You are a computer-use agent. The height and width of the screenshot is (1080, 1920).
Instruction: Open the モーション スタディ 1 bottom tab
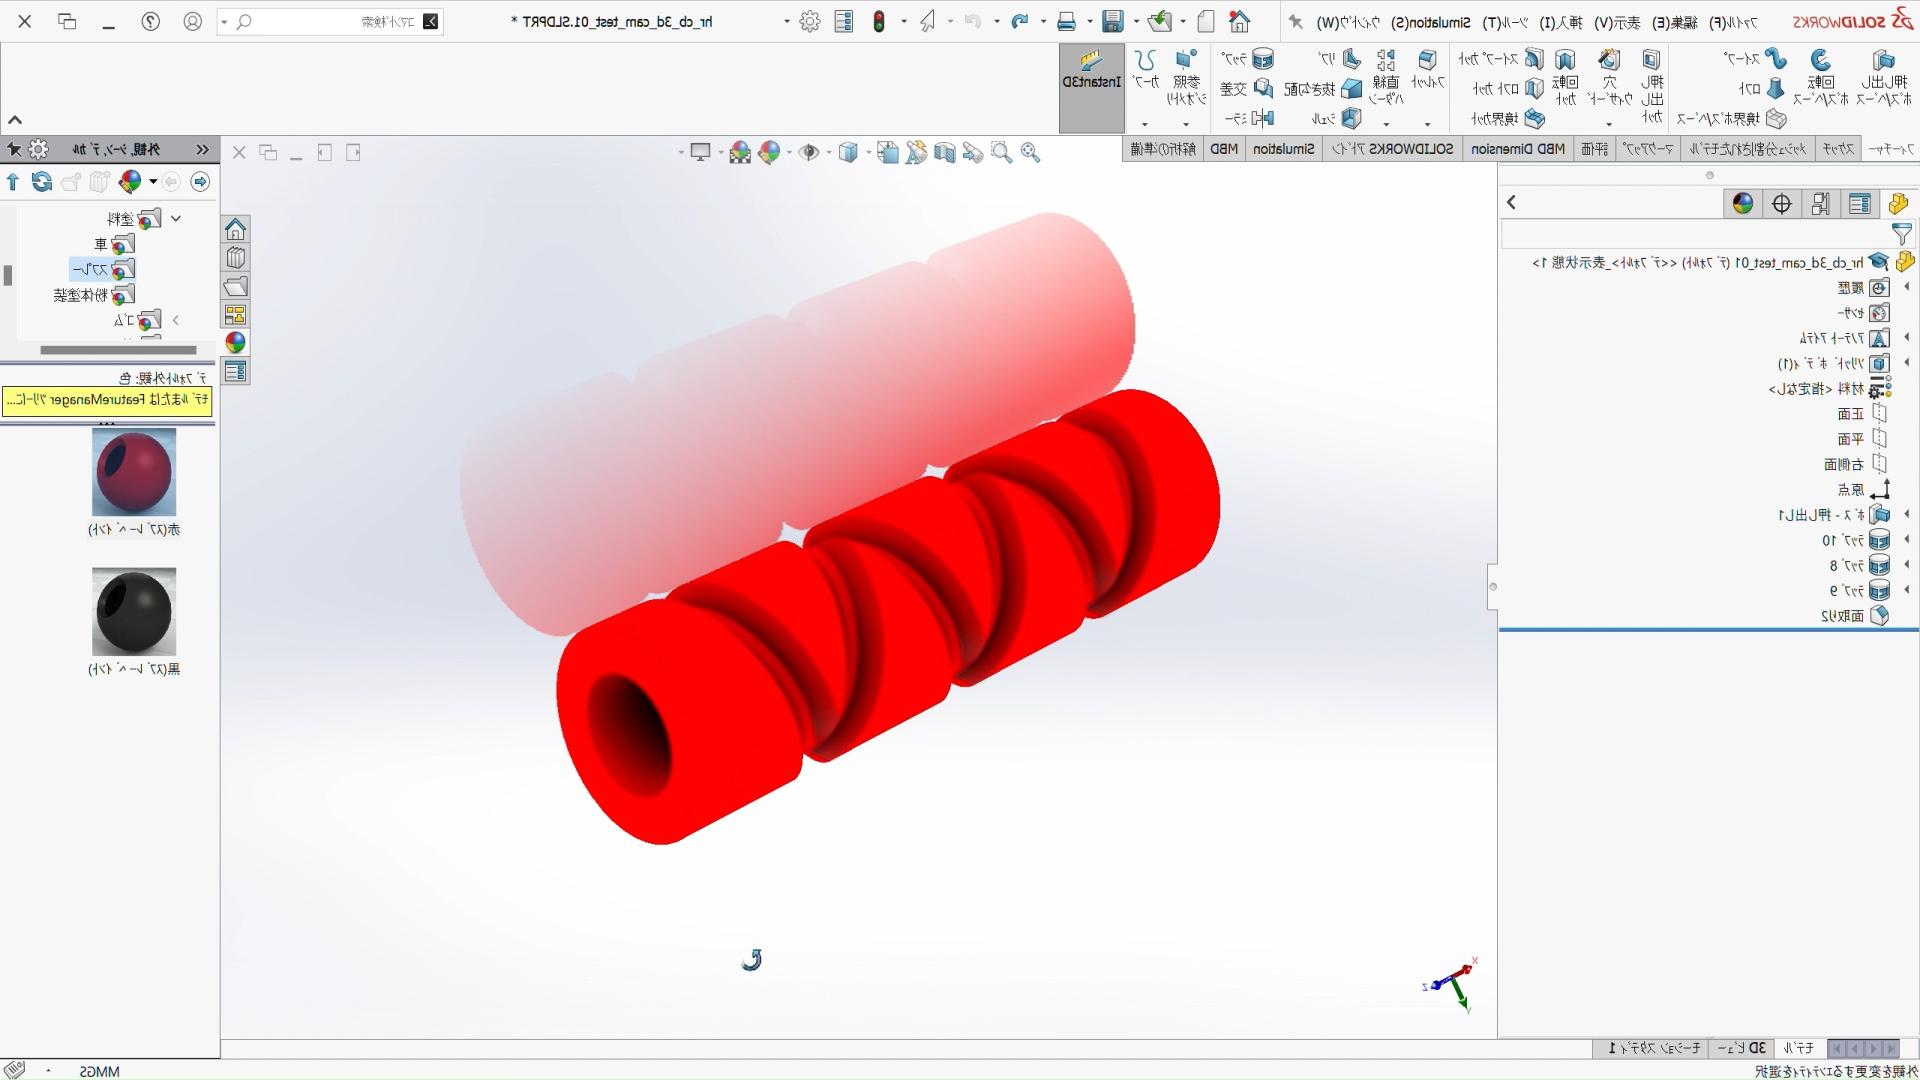tap(1655, 1048)
